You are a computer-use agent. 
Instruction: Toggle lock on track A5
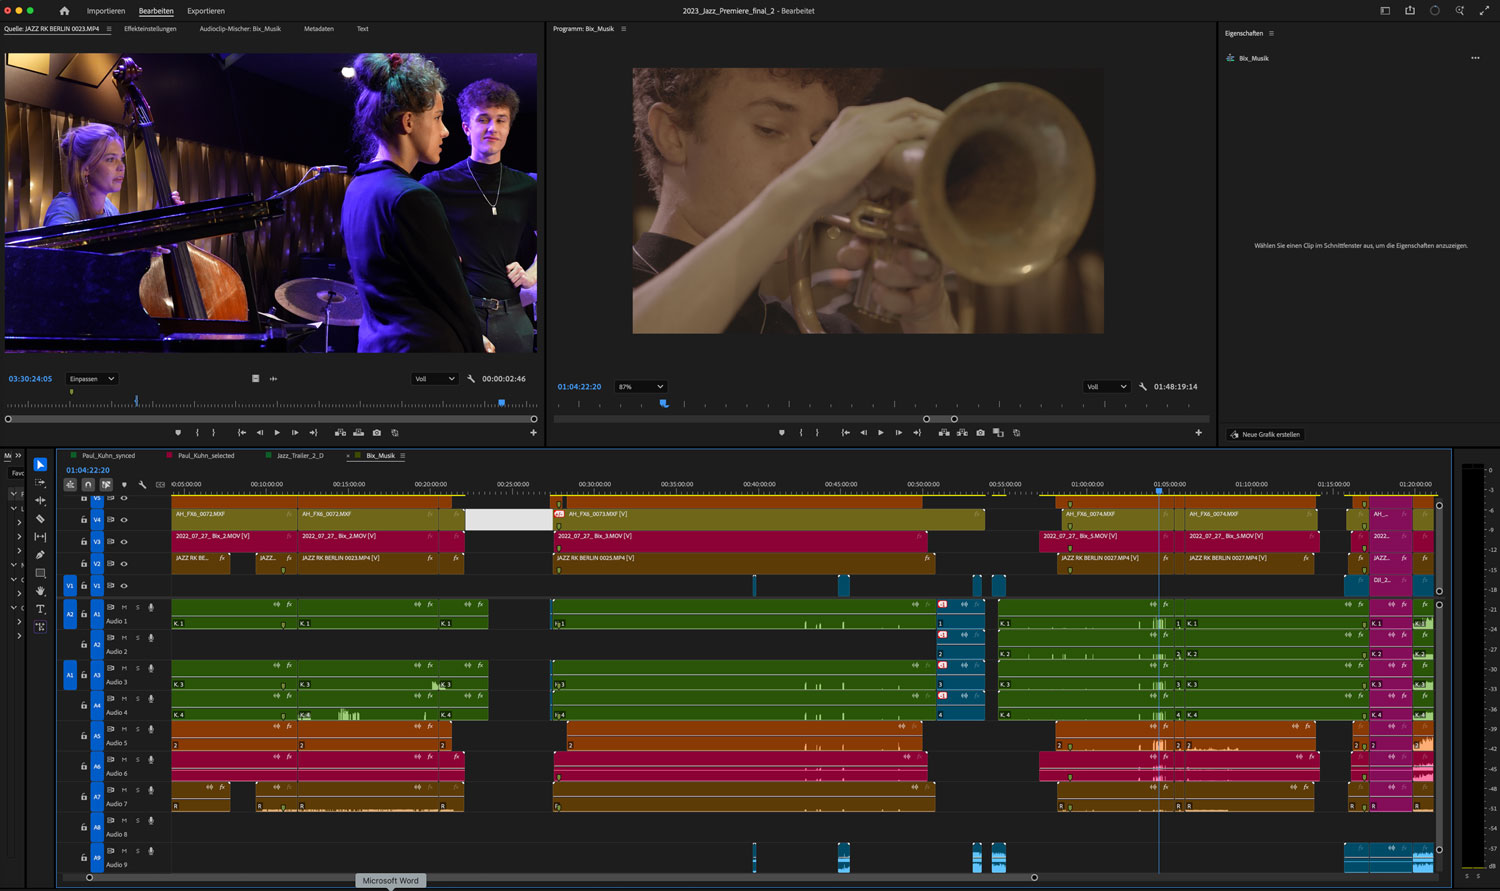(84, 736)
